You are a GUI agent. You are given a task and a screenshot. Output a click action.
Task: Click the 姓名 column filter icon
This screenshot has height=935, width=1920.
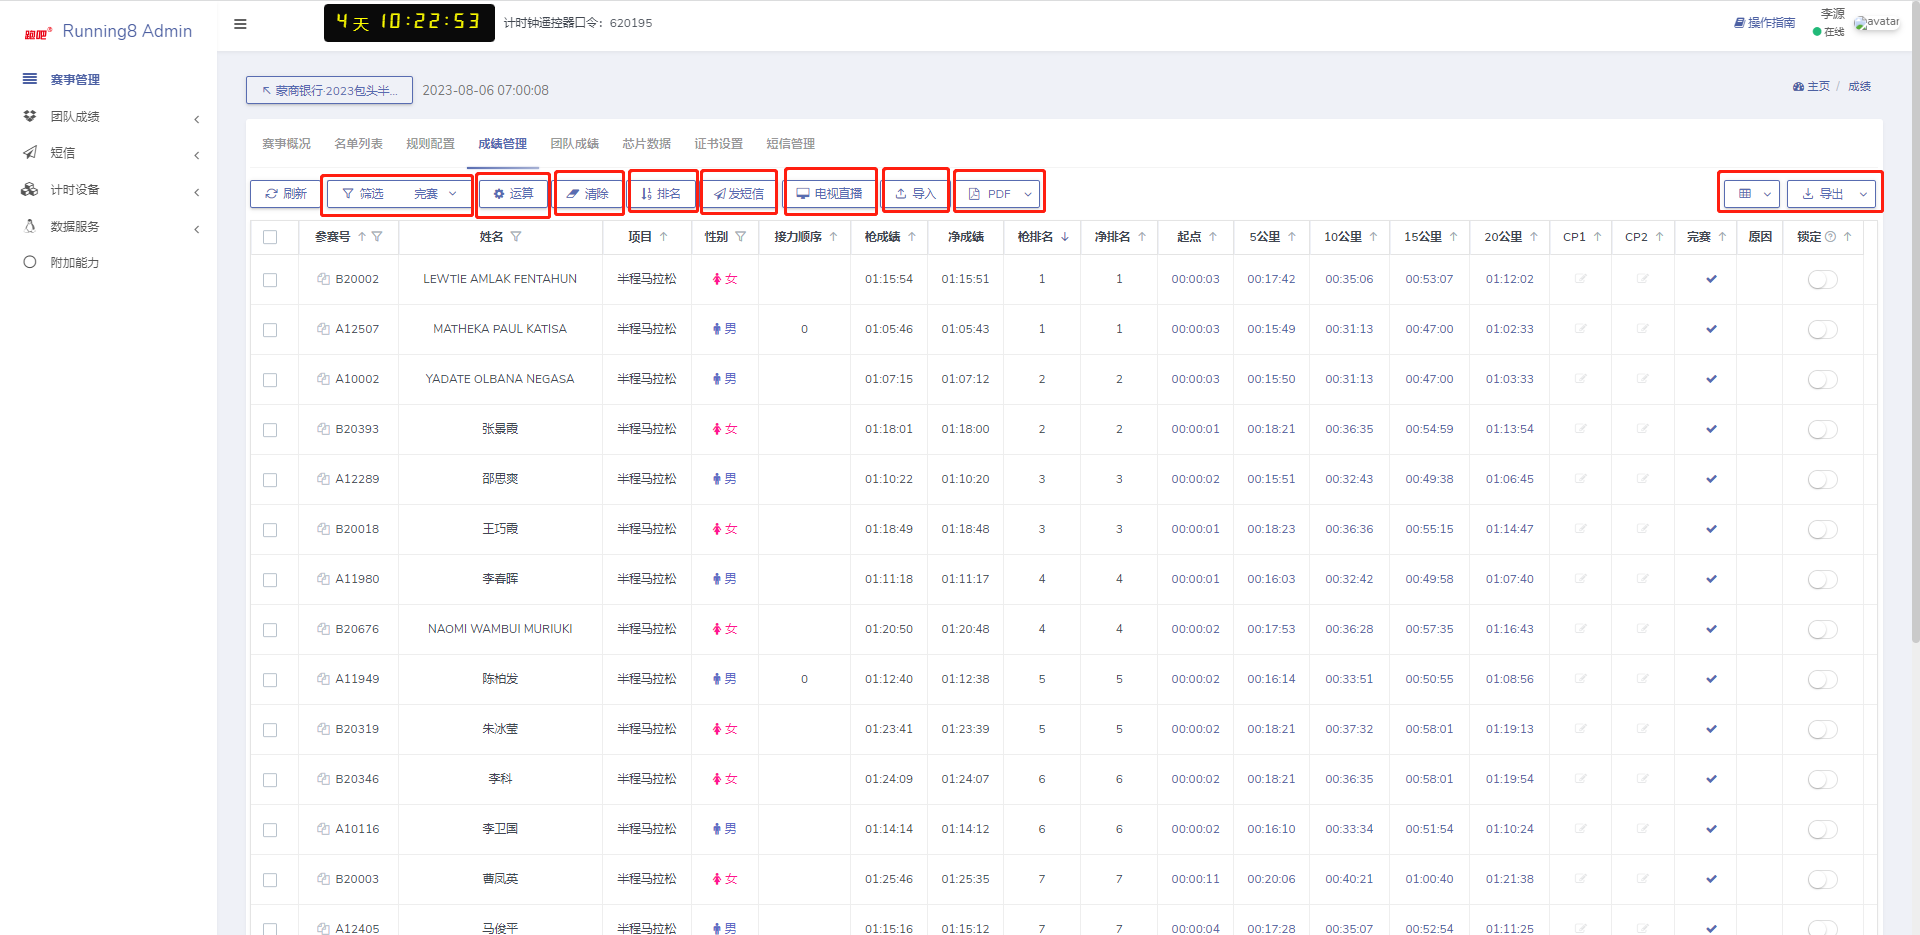click(516, 237)
